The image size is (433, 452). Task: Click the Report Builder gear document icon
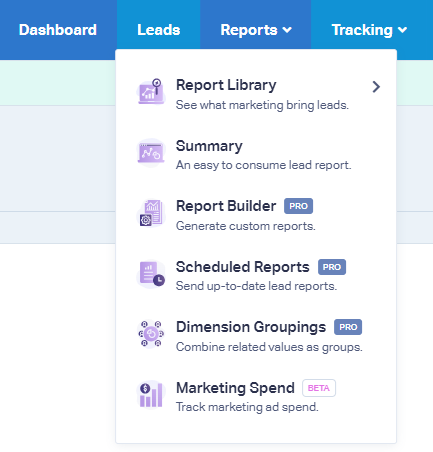[151, 213]
